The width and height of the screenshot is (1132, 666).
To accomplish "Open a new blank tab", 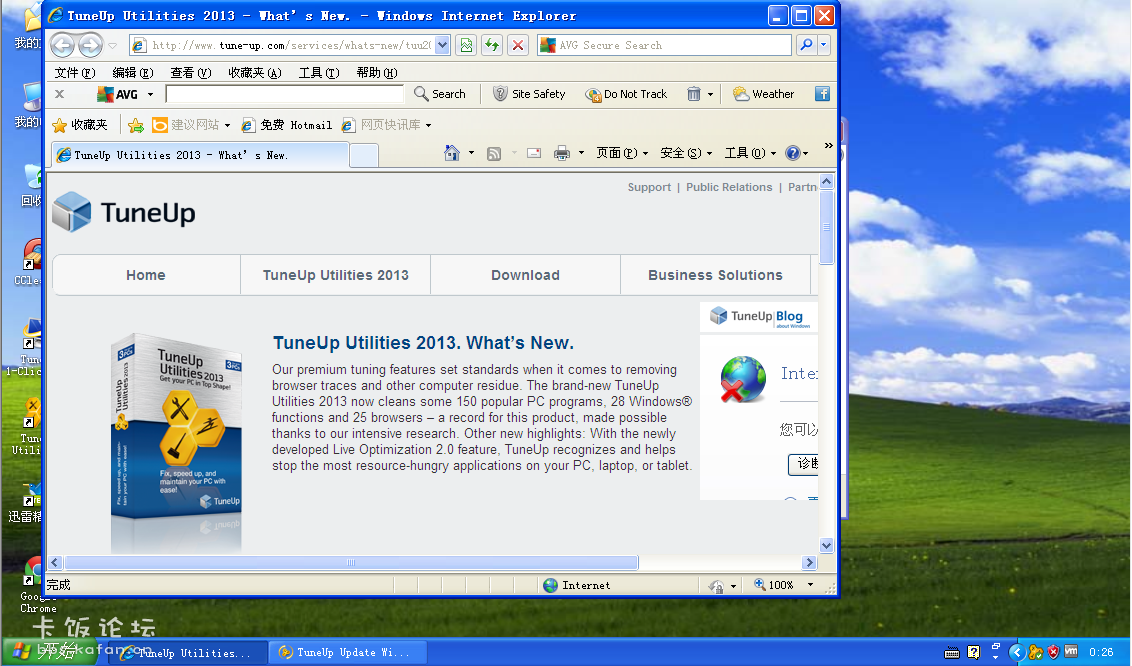I will point(364,155).
